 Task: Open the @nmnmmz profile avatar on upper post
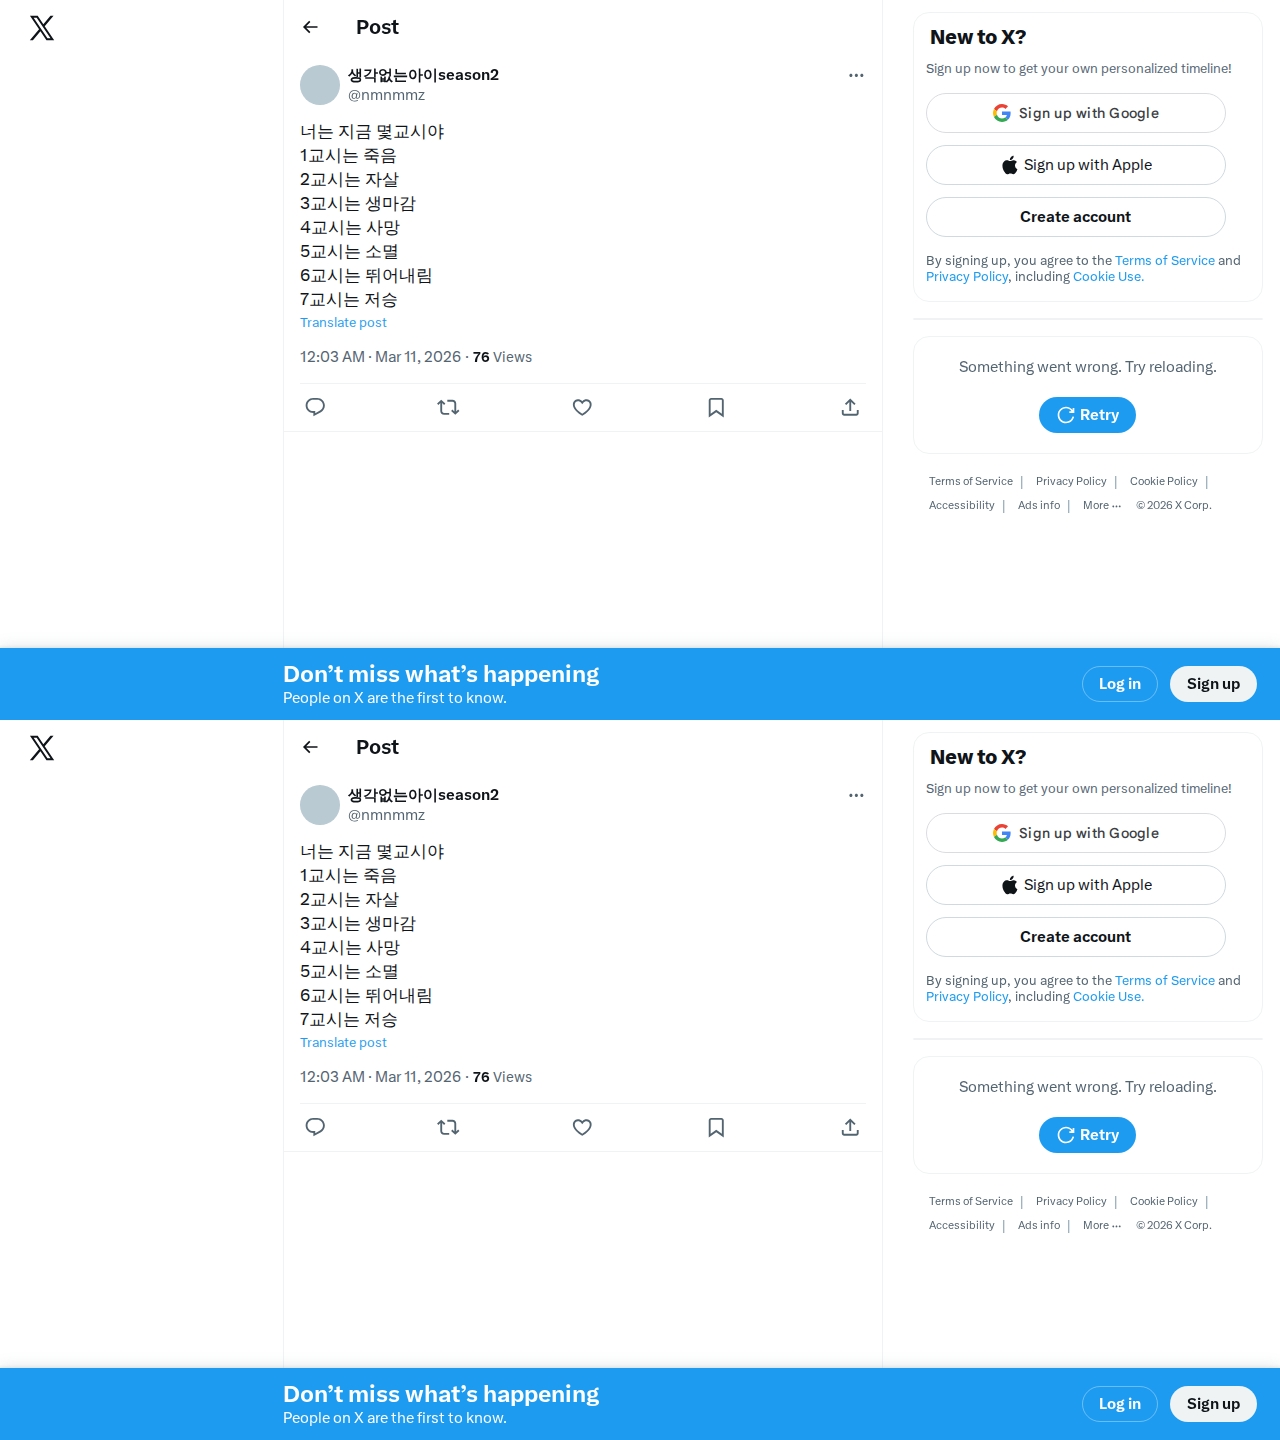coord(320,85)
